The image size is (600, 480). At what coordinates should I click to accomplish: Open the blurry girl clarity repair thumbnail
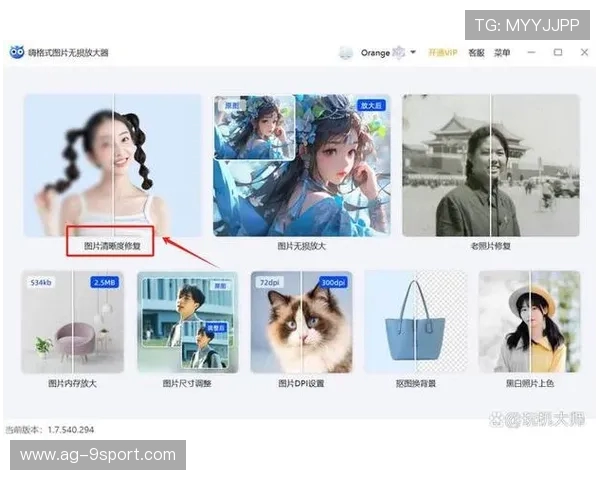112,165
